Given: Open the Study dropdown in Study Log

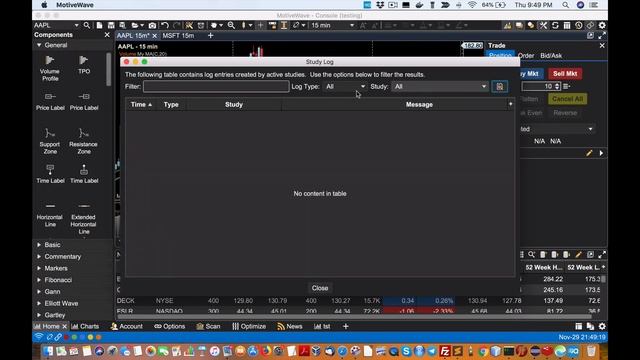Looking at the screenshot, I should click(x=440, y=87).
